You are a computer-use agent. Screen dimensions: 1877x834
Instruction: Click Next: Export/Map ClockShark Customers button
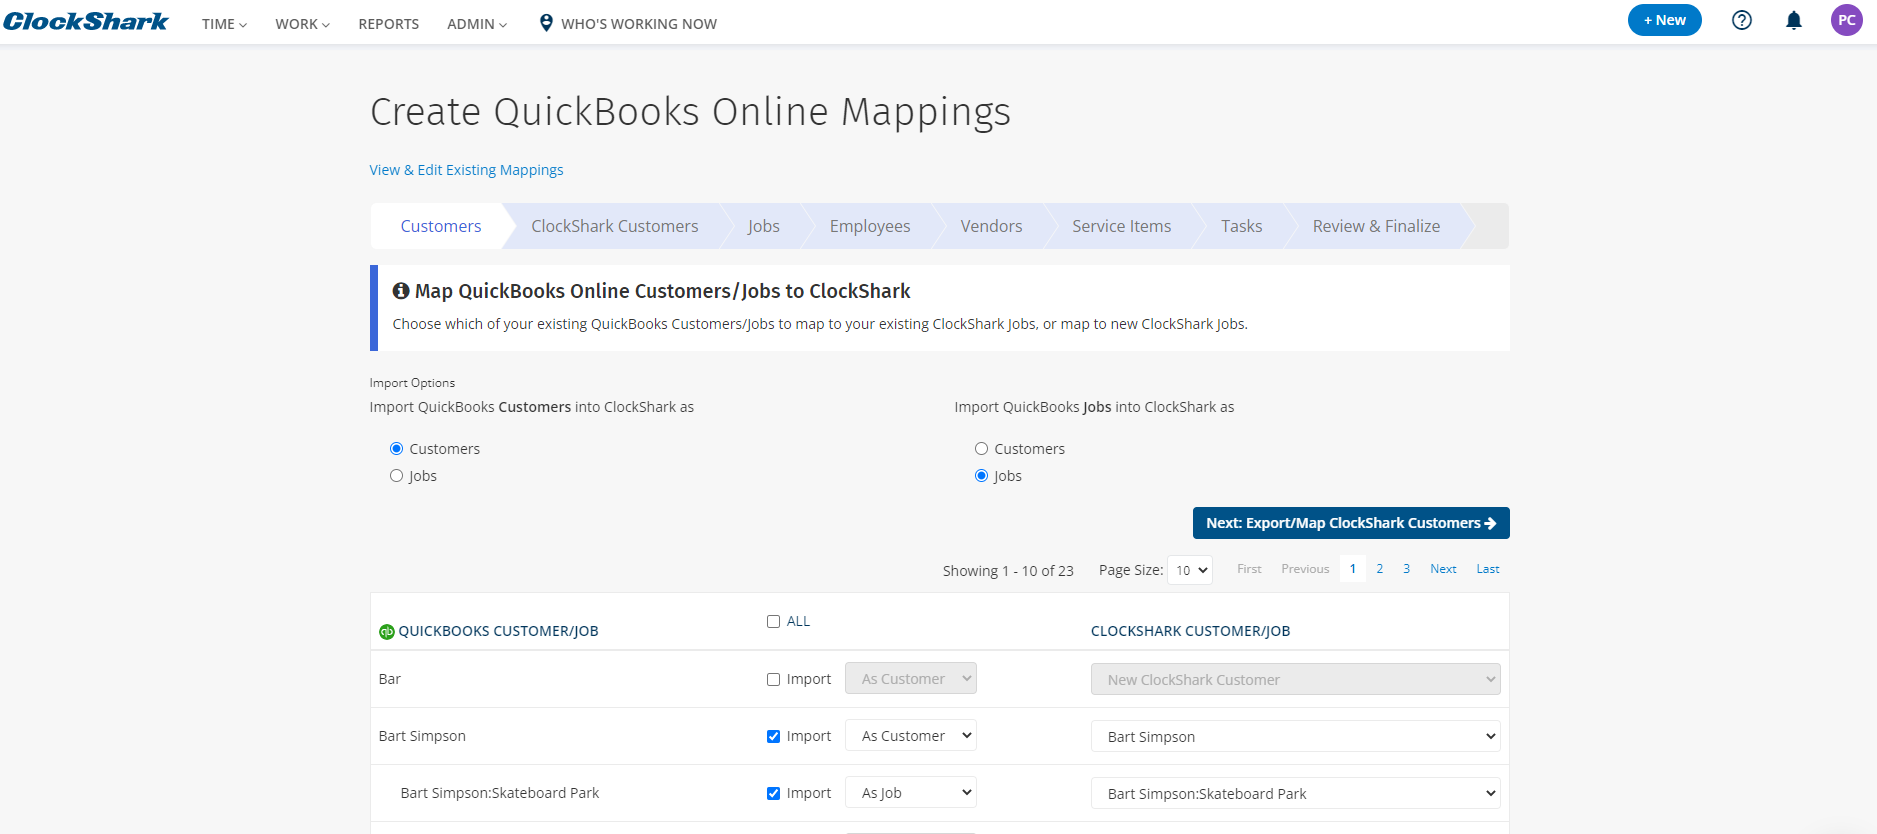click(1351, 523)
